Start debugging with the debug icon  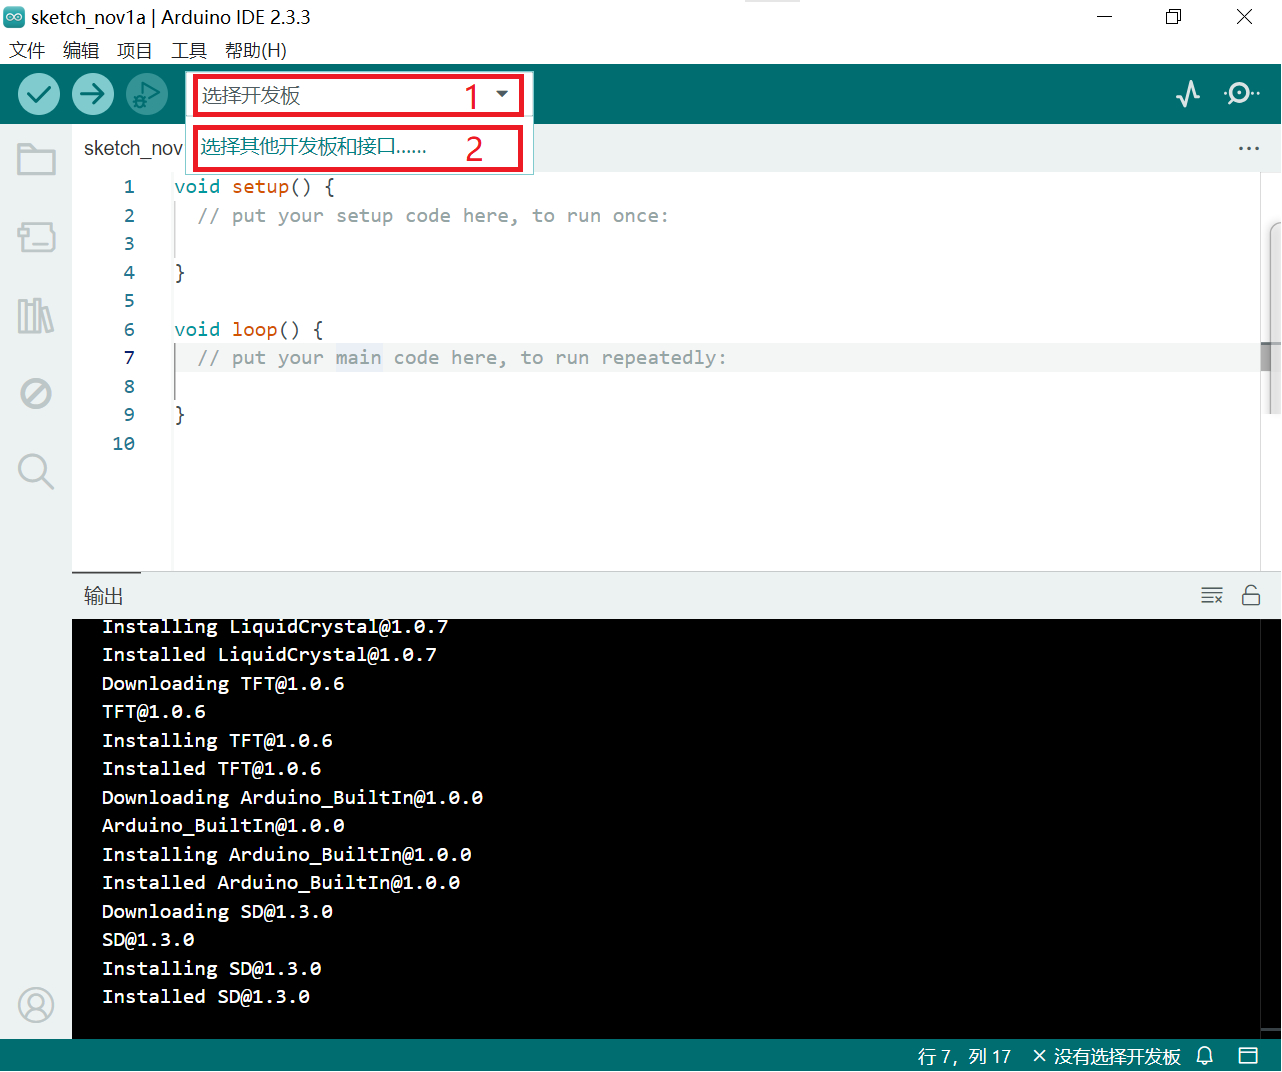tap(146, 95)
